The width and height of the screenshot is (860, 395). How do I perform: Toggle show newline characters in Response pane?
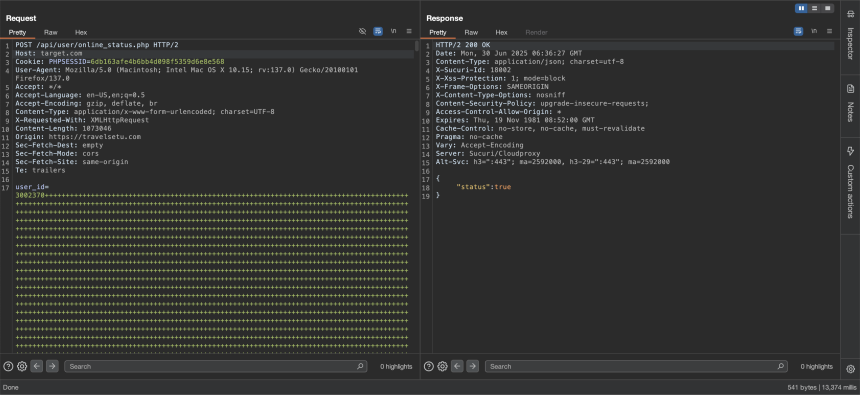(814, 32)
